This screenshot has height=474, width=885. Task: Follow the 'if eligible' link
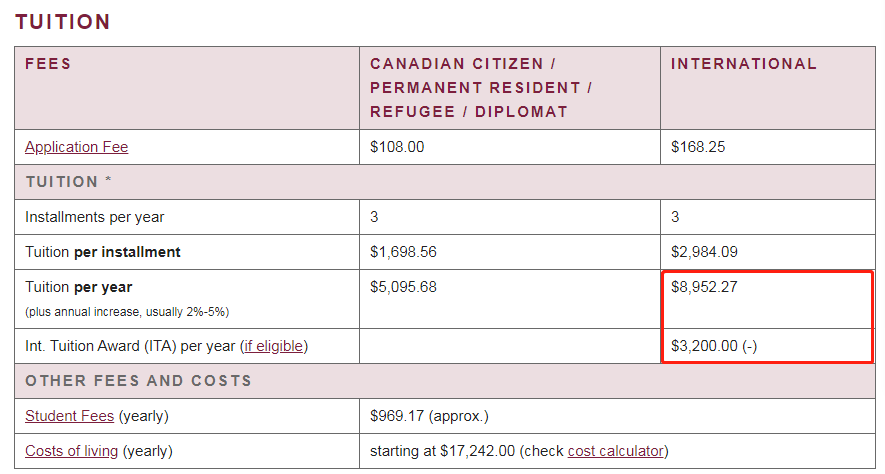tap(274, 346)
